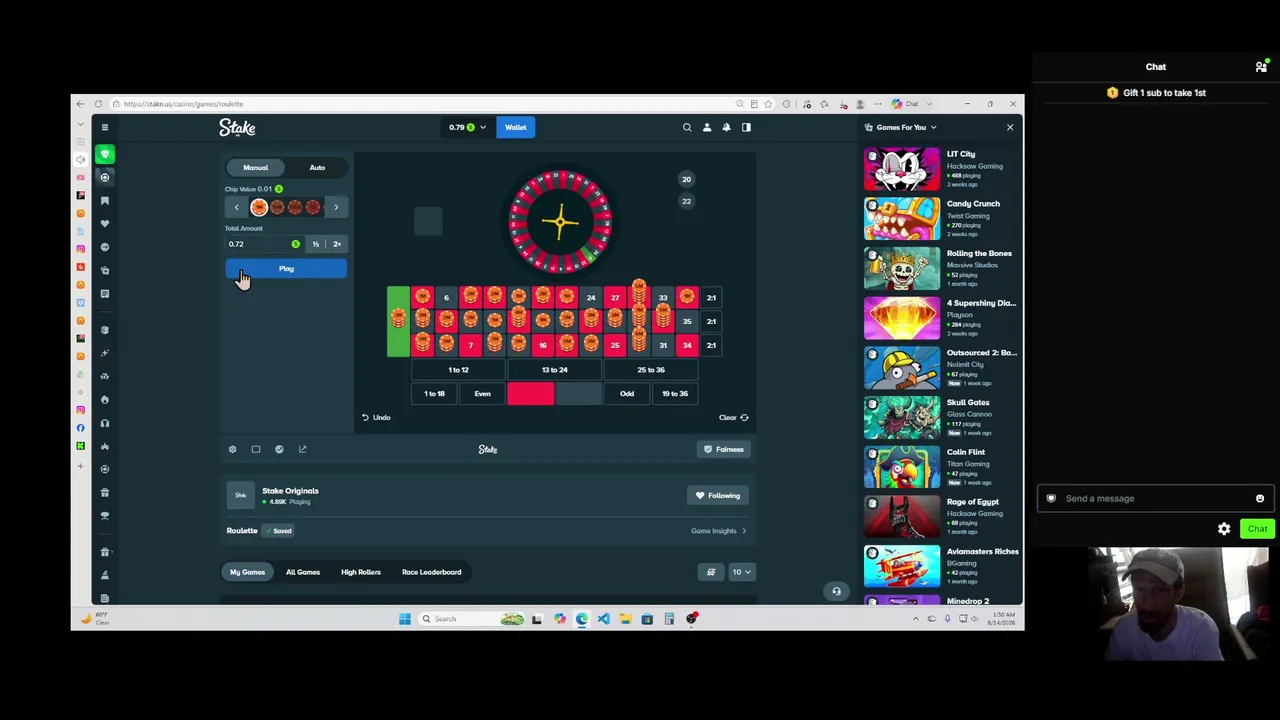Toggle the Following heart button
This screenshot has height=720, width=1280.
[719, 496]
